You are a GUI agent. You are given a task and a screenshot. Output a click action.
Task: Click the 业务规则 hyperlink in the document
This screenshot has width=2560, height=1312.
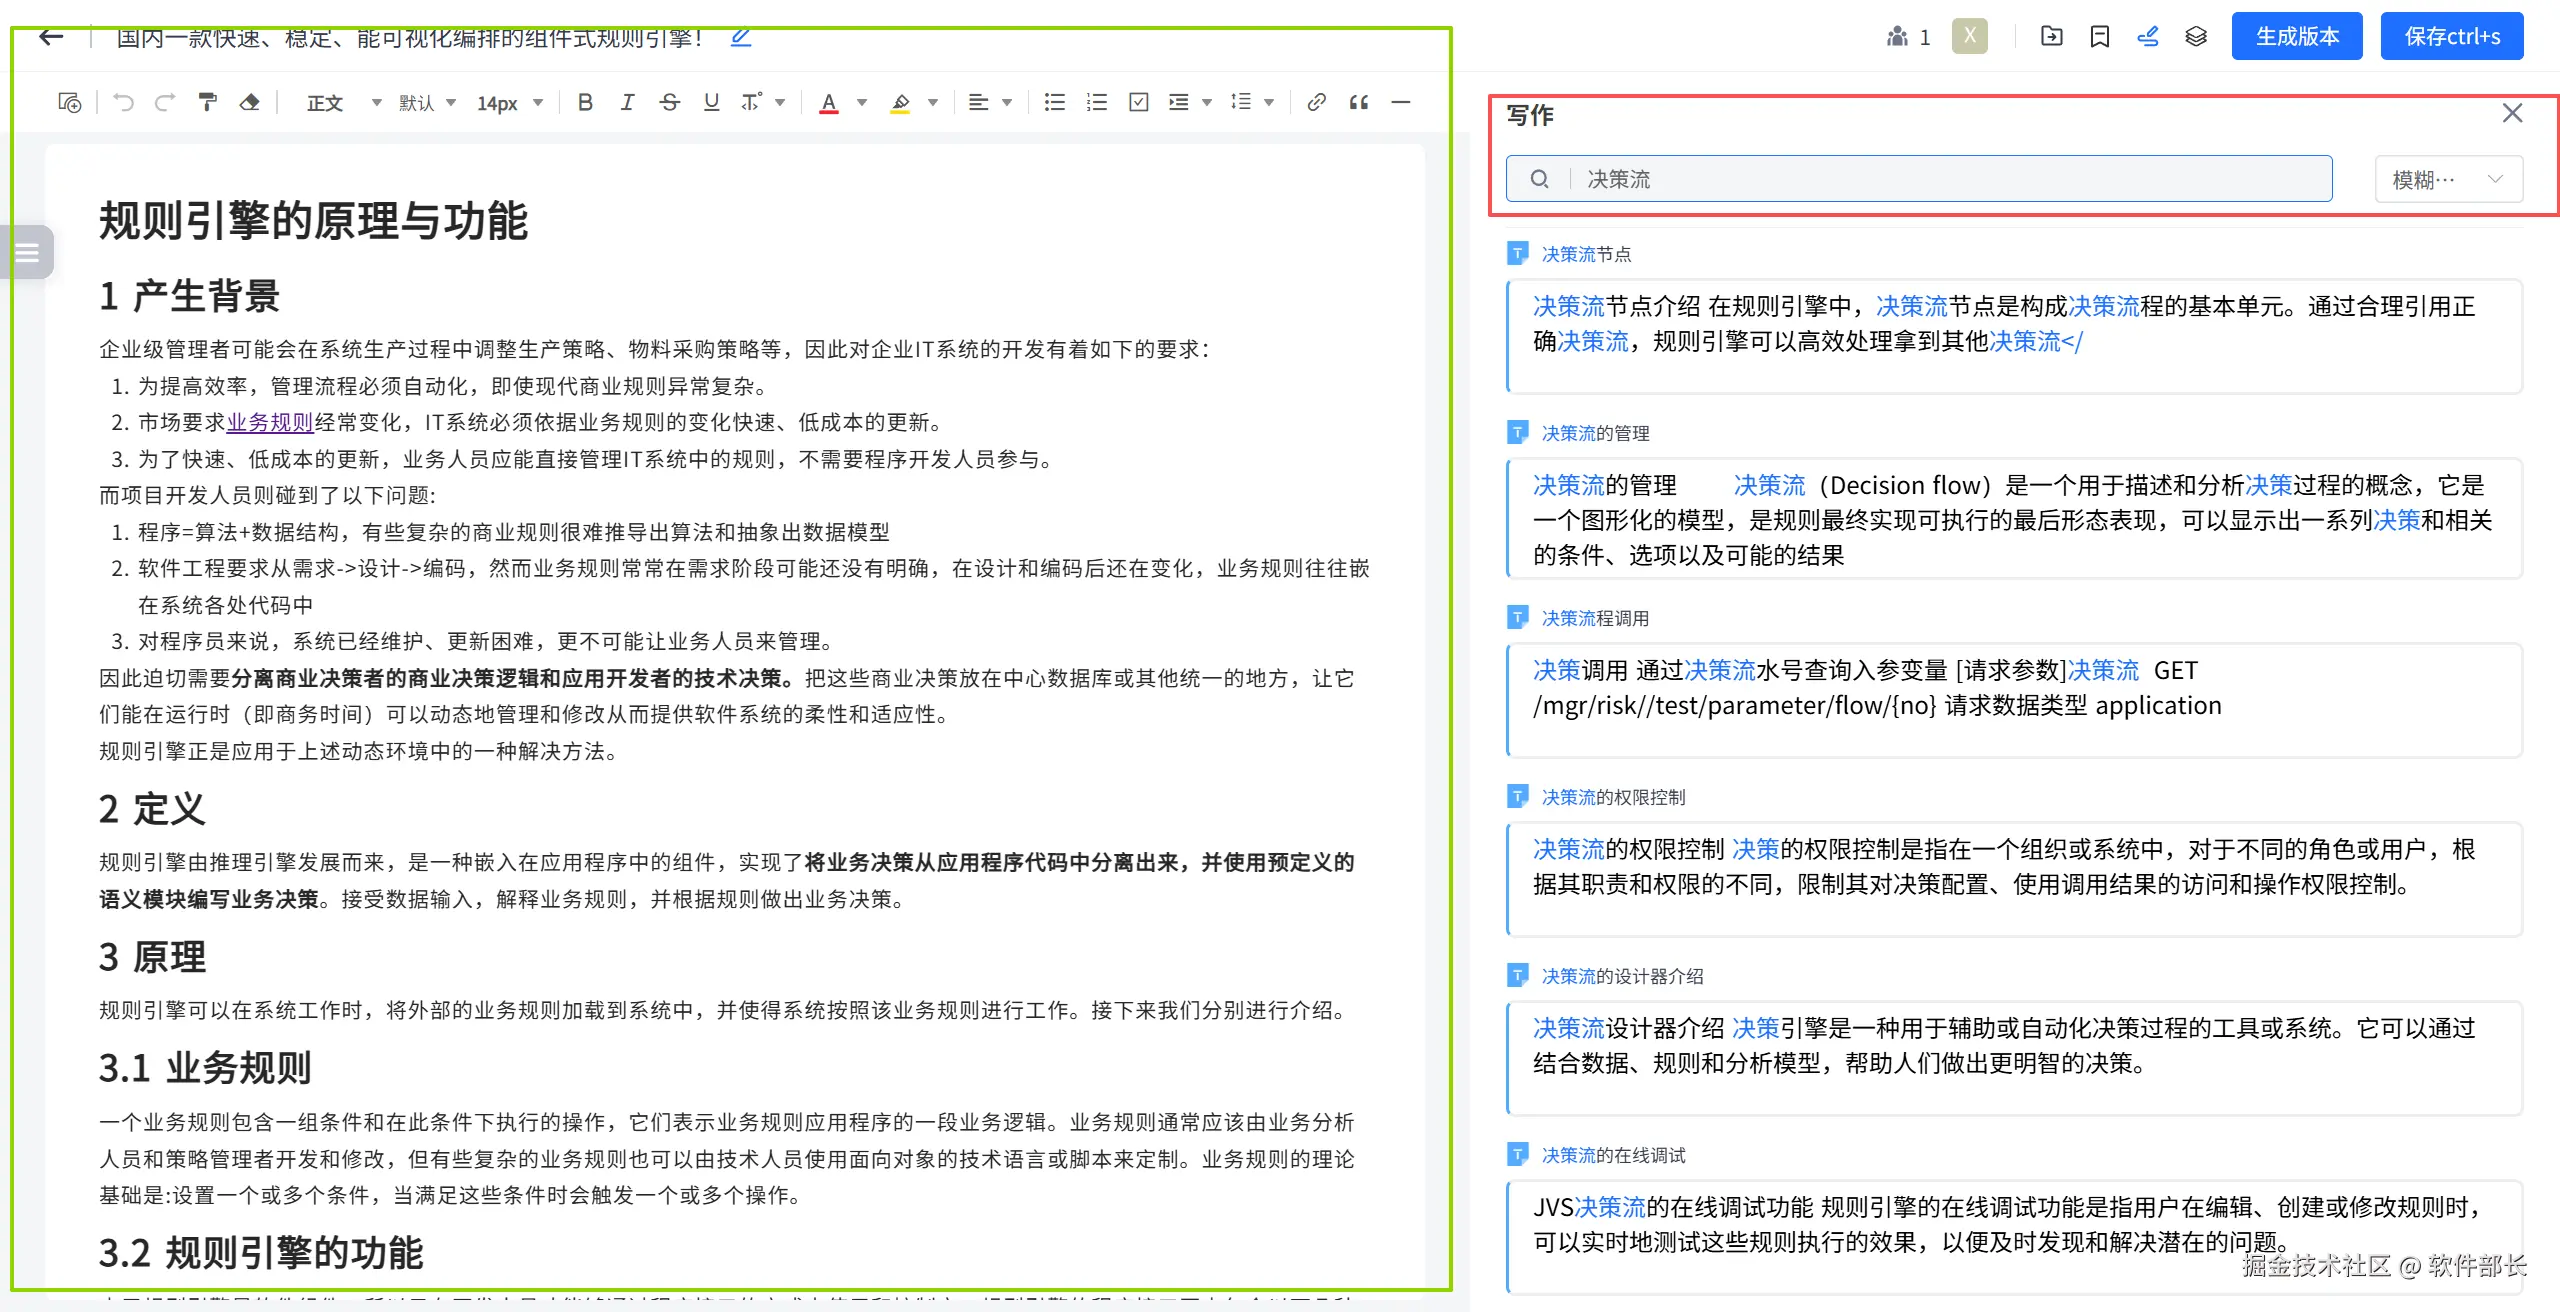point(270,422)
